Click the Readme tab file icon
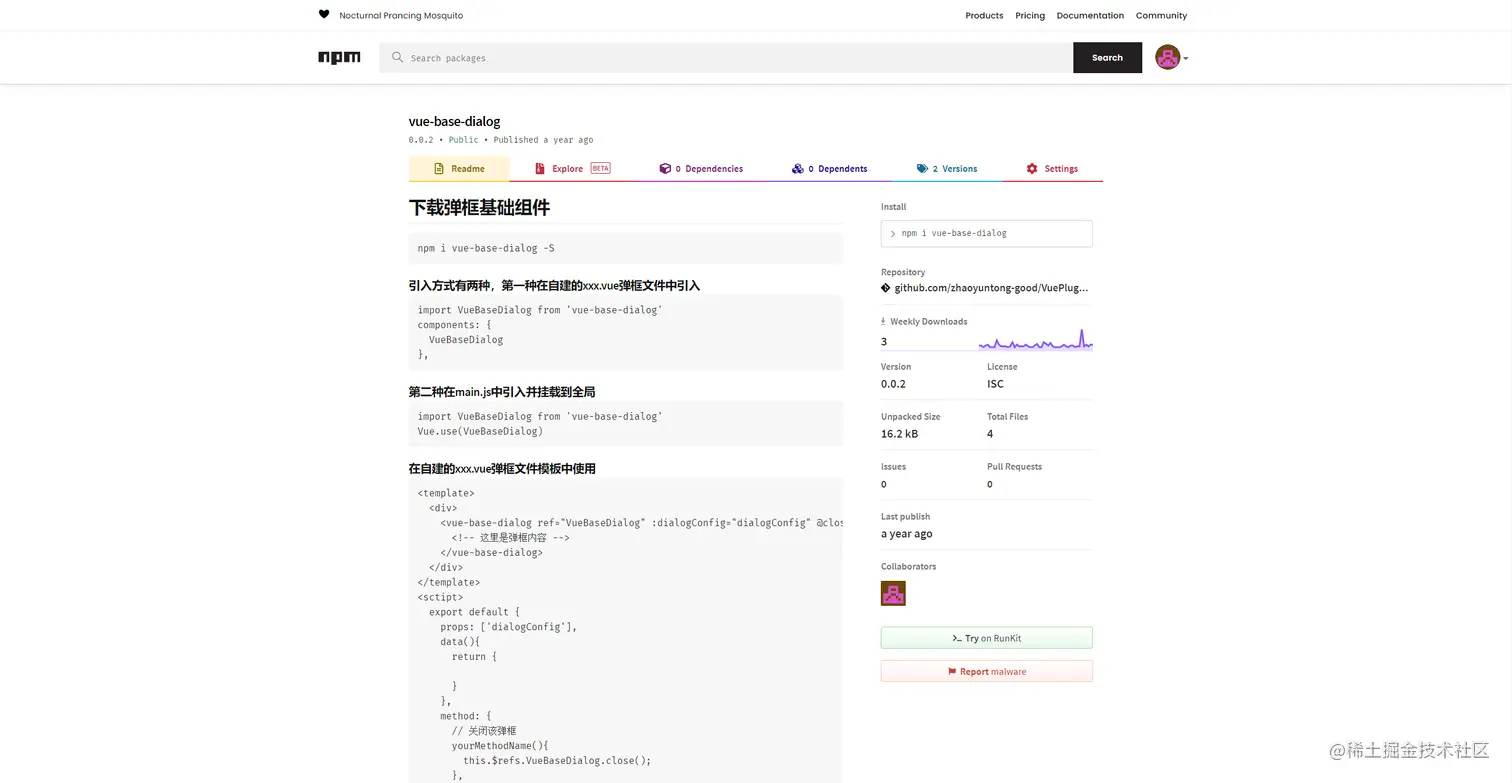Screen dimensions: 1512x783 pyautogui.click(x=438, y=169)
